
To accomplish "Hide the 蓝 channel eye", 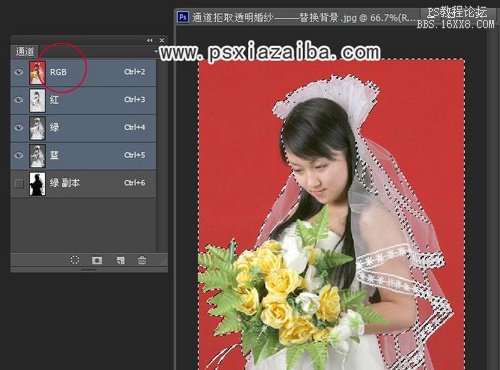I will pos(19,155).
